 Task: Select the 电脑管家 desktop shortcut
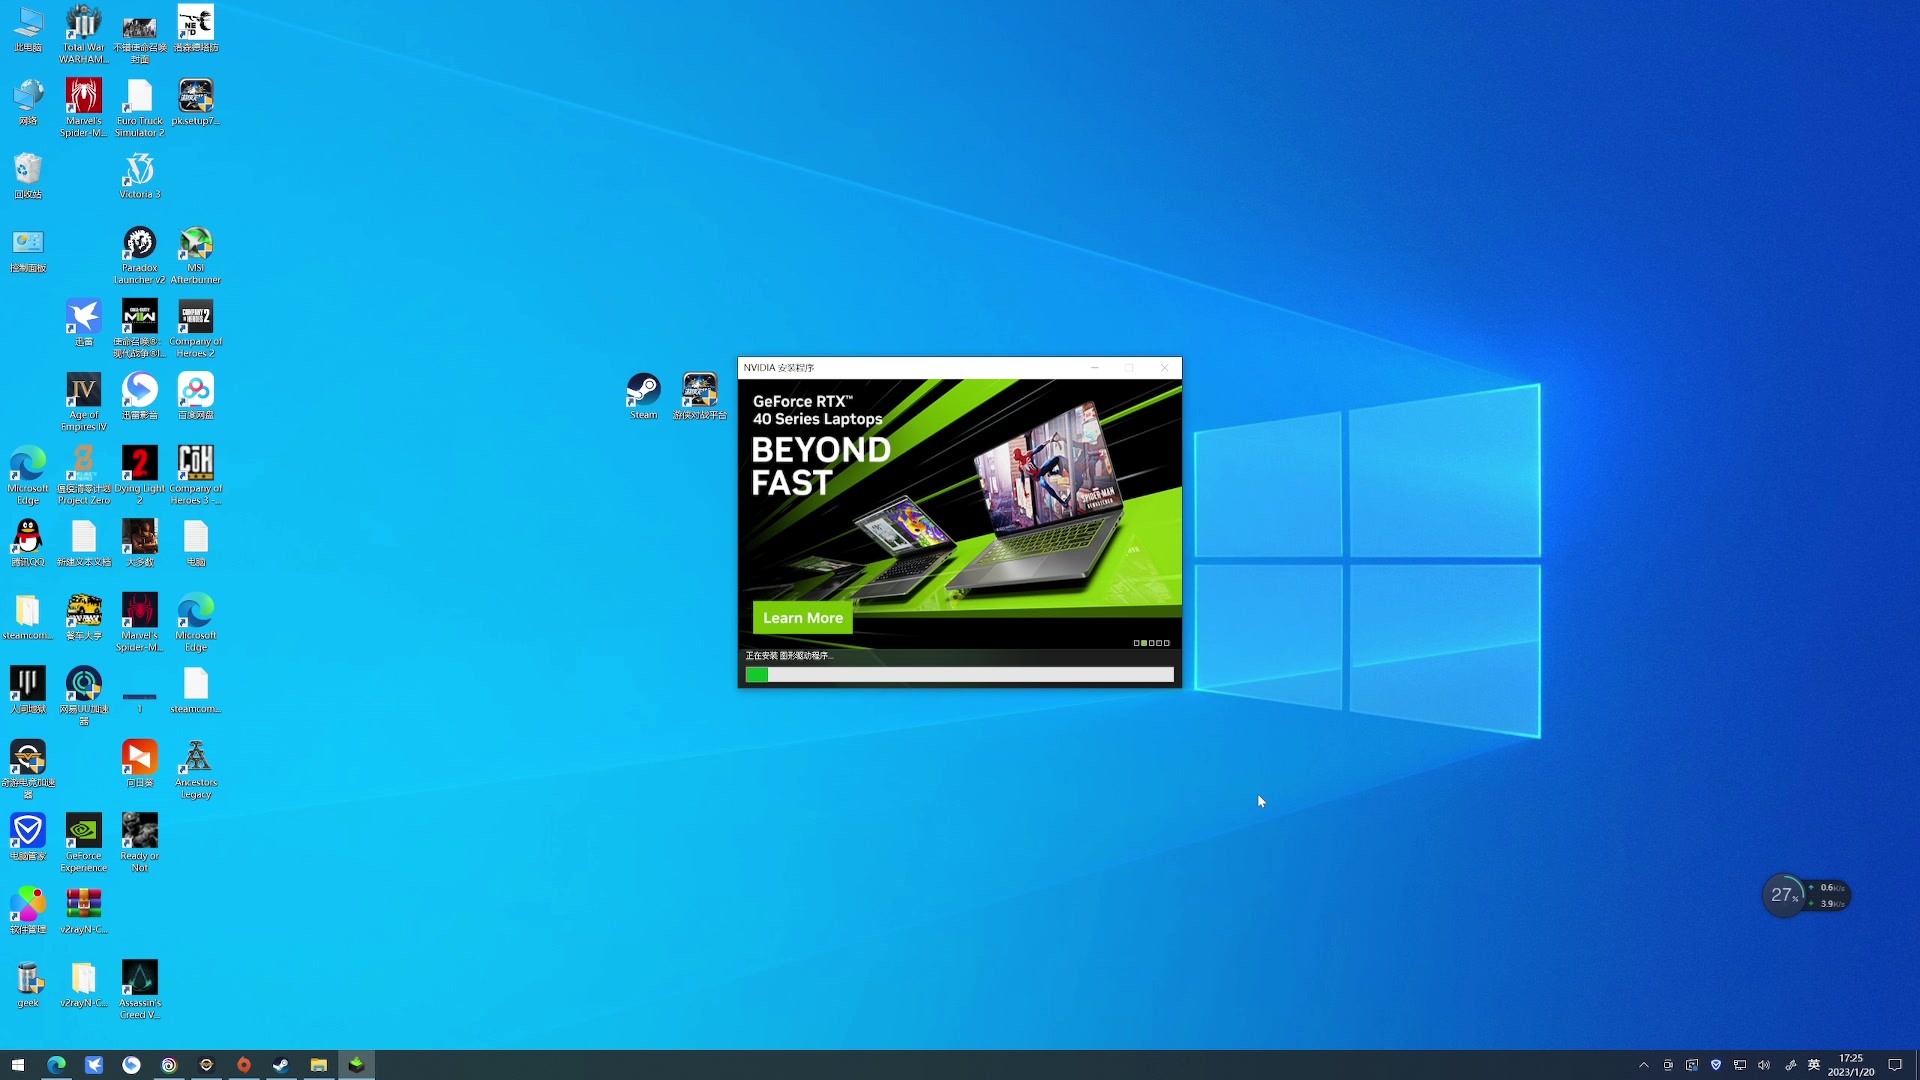click(x=28, y=838)
